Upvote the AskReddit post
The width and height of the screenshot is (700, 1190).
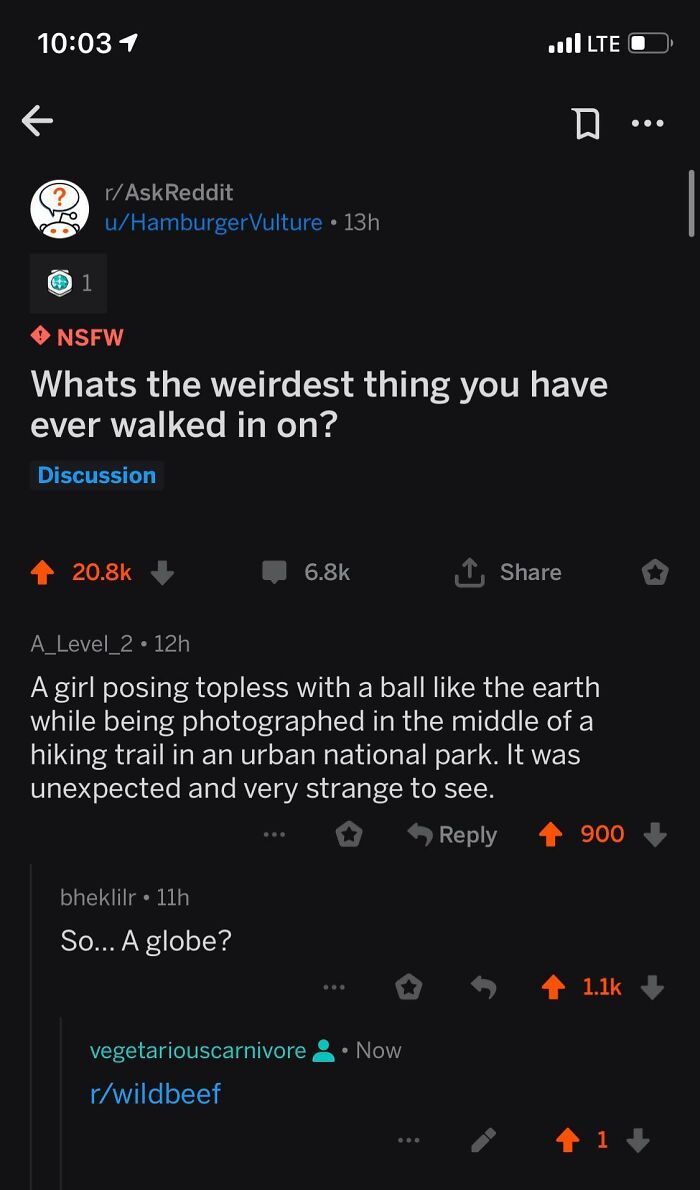pos(41,572)
